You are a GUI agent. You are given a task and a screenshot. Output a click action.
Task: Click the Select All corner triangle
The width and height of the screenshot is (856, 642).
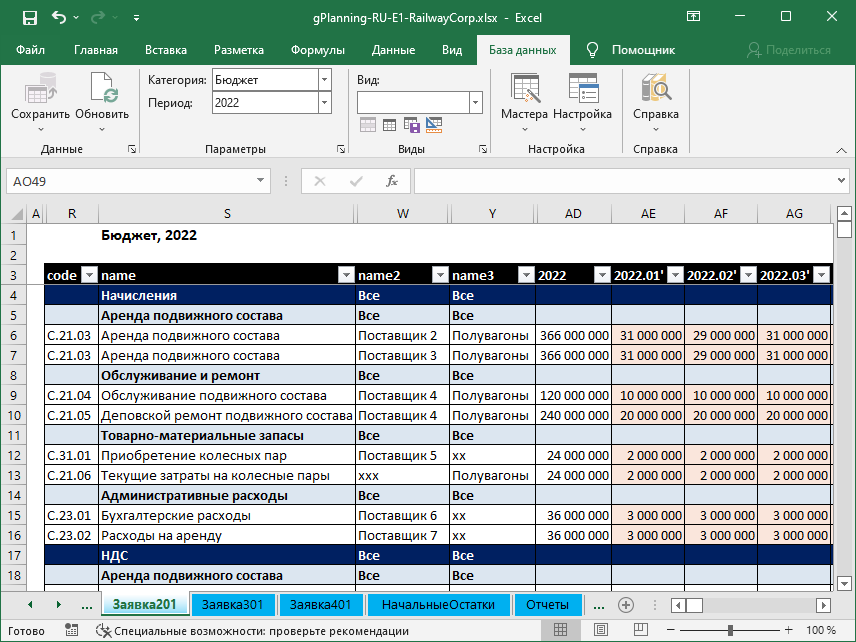point(17,213)
